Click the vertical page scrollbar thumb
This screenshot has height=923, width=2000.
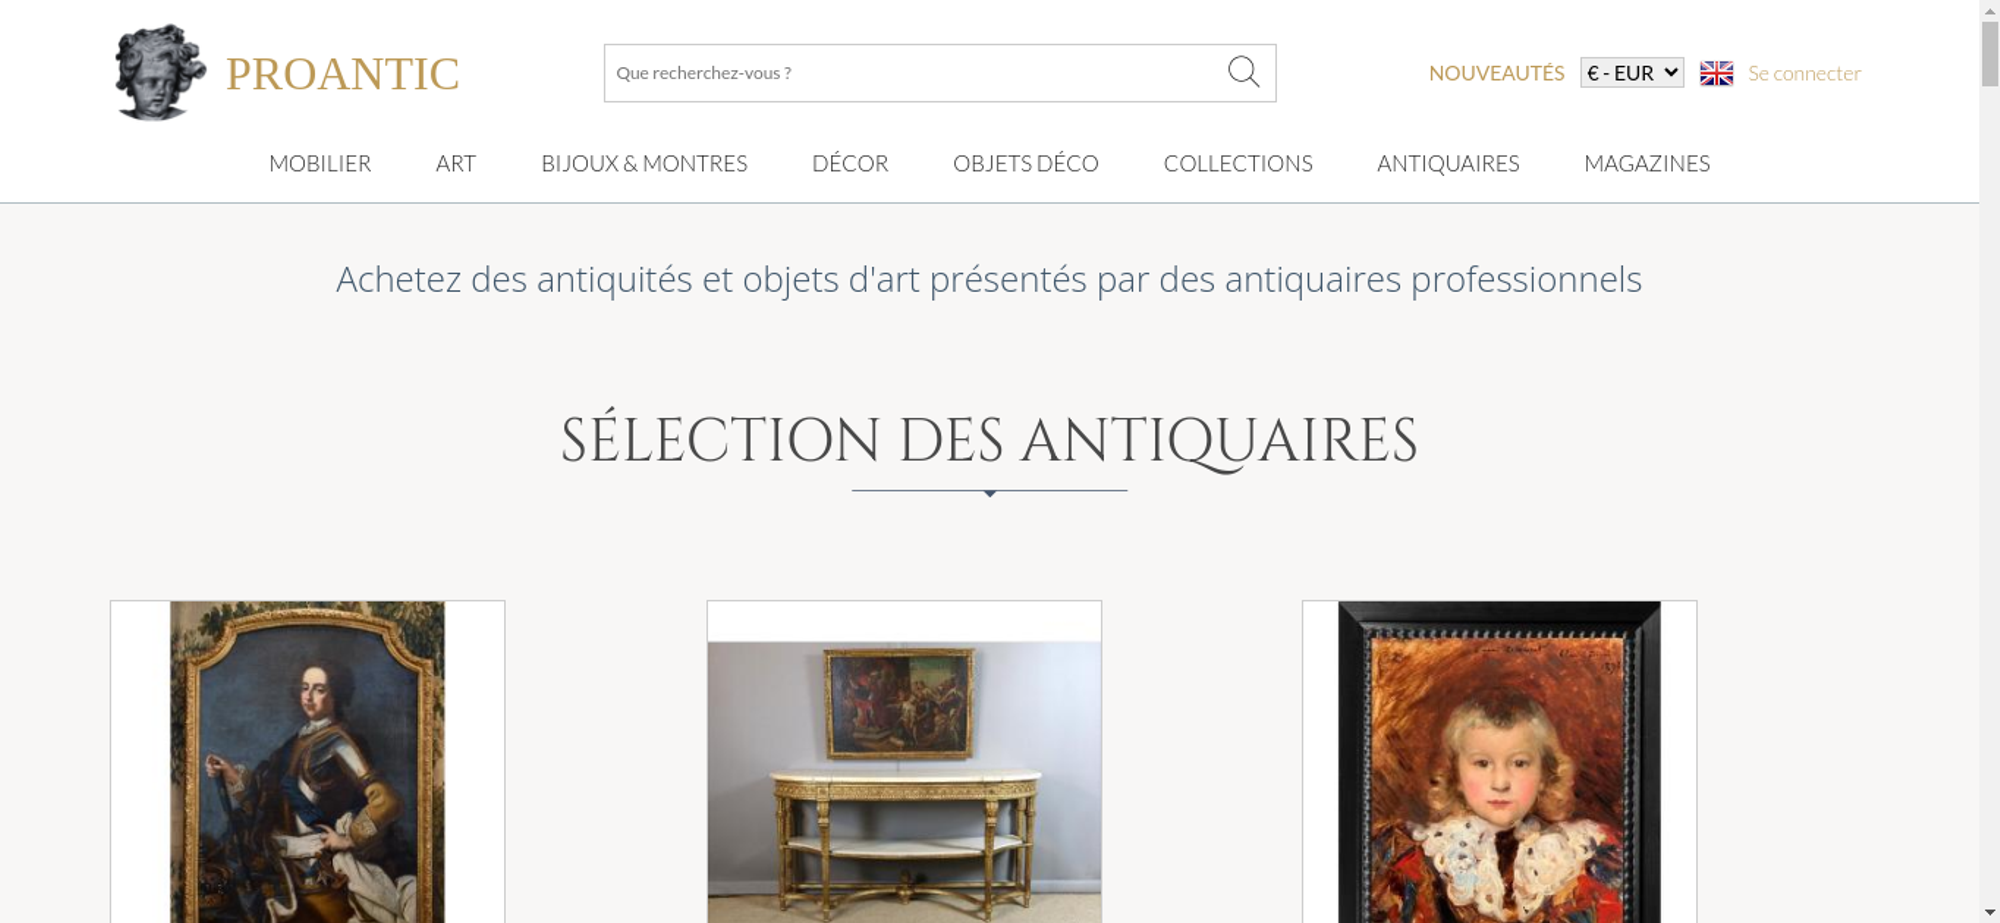(1990, 53)
